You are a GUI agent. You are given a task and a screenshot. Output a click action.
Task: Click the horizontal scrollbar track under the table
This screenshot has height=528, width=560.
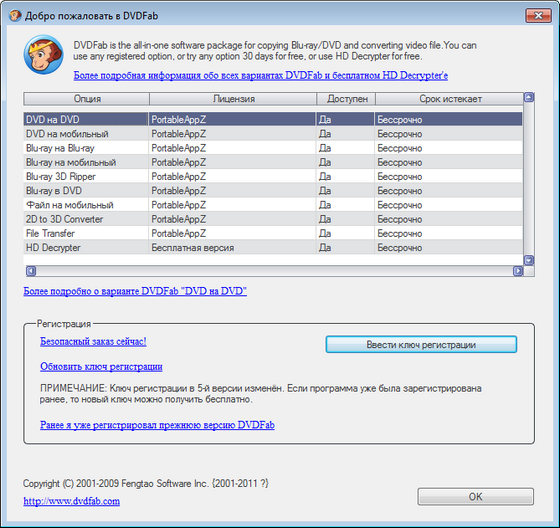click(x=274, y=271)
